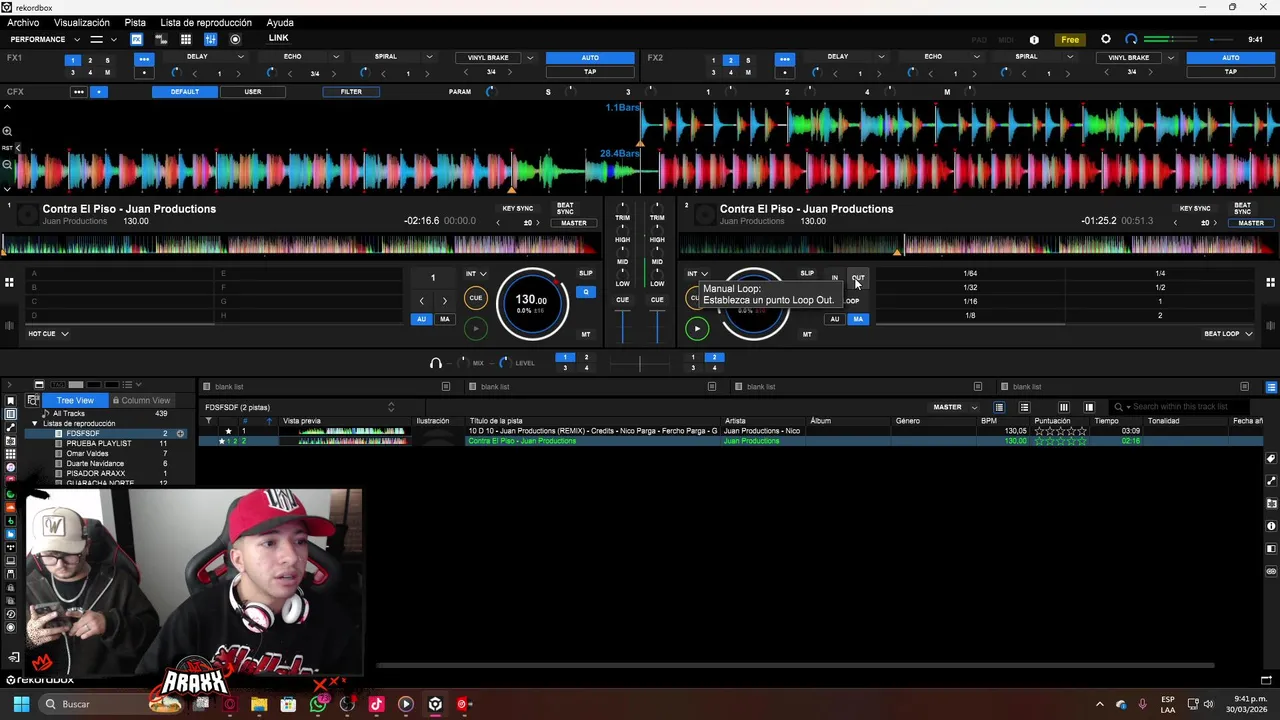Click deck 1 overview waveform strip
This screenshot has height=720, width=1280.
(x=300, y=245)
